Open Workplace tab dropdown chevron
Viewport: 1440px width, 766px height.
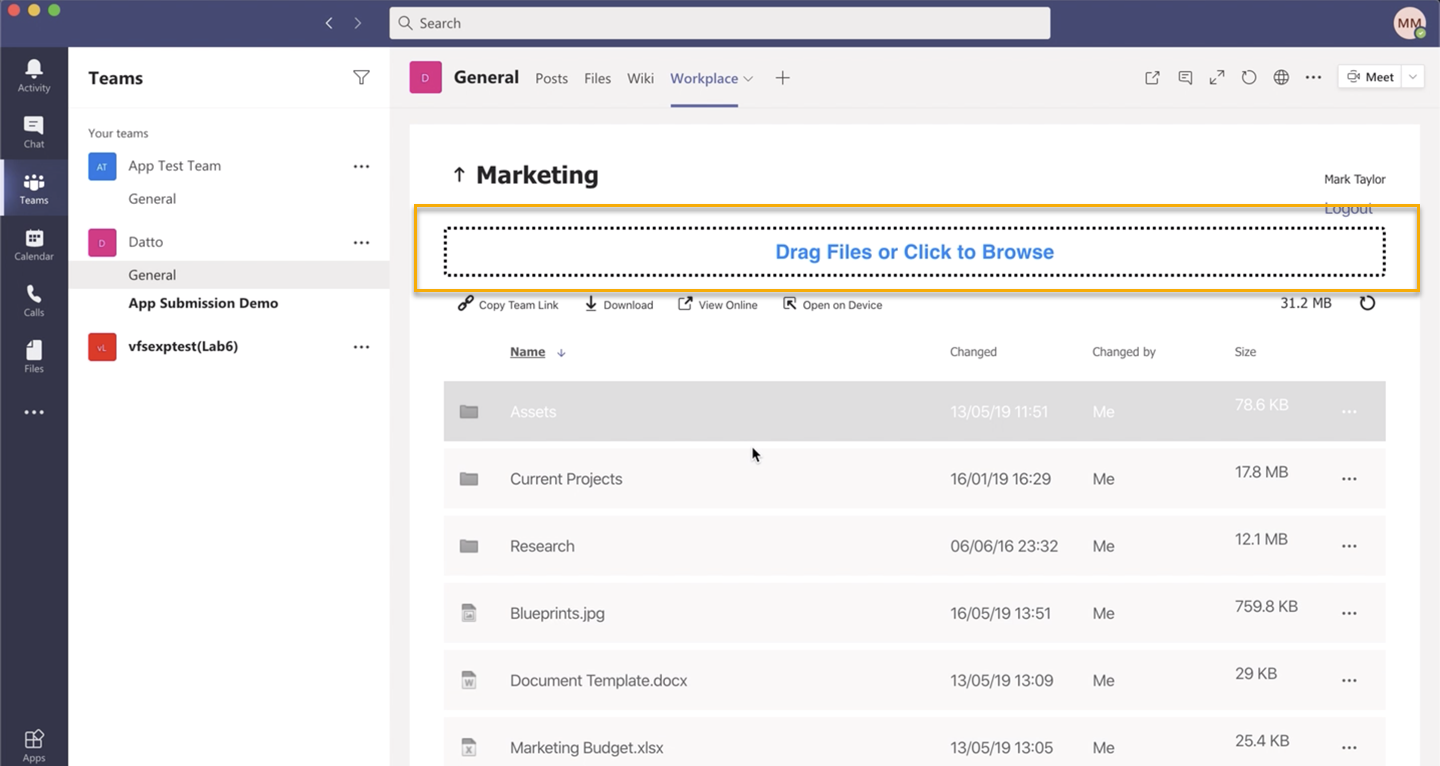[748, 79]
